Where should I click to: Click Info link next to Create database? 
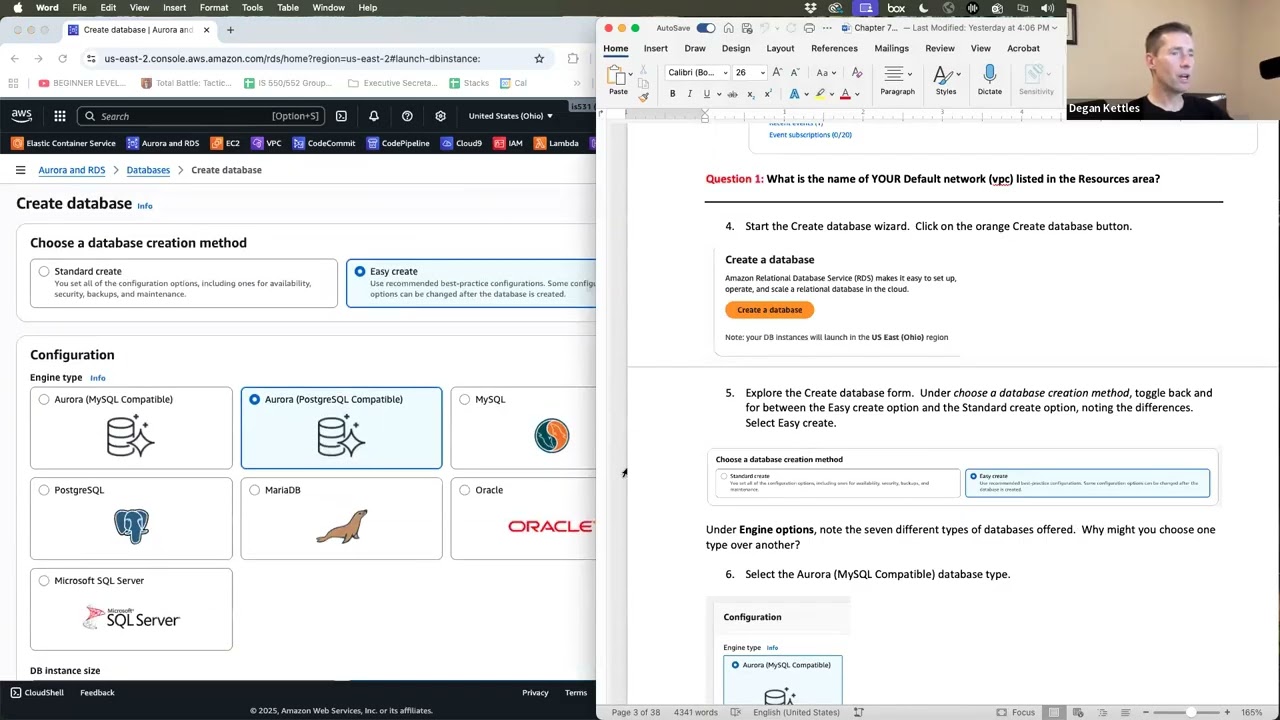(144, 206)
